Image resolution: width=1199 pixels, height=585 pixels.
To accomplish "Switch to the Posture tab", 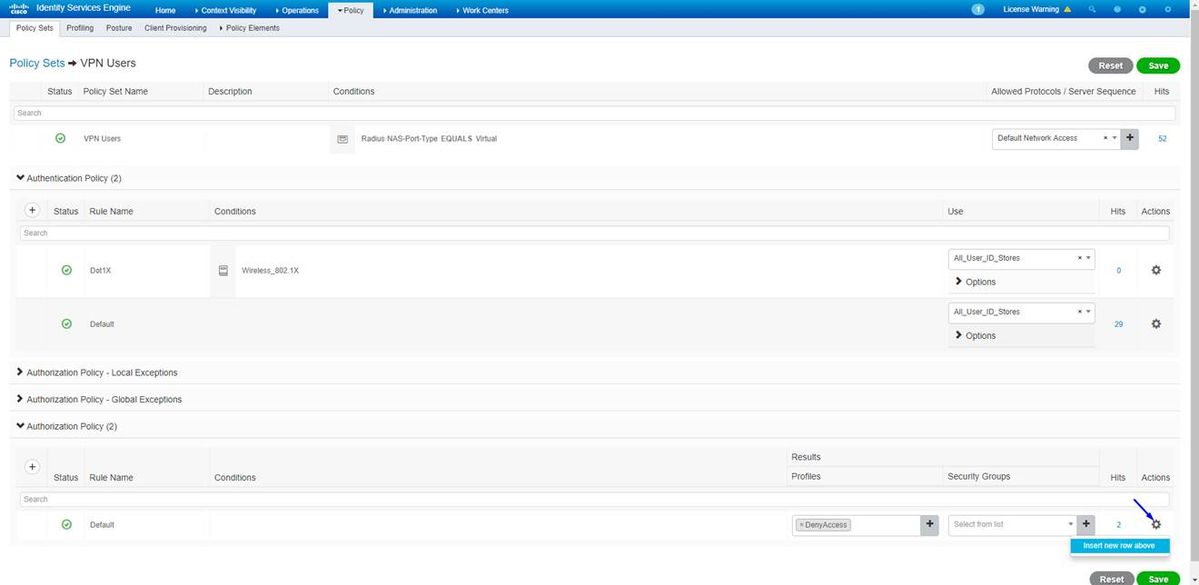I will point(119,28).
